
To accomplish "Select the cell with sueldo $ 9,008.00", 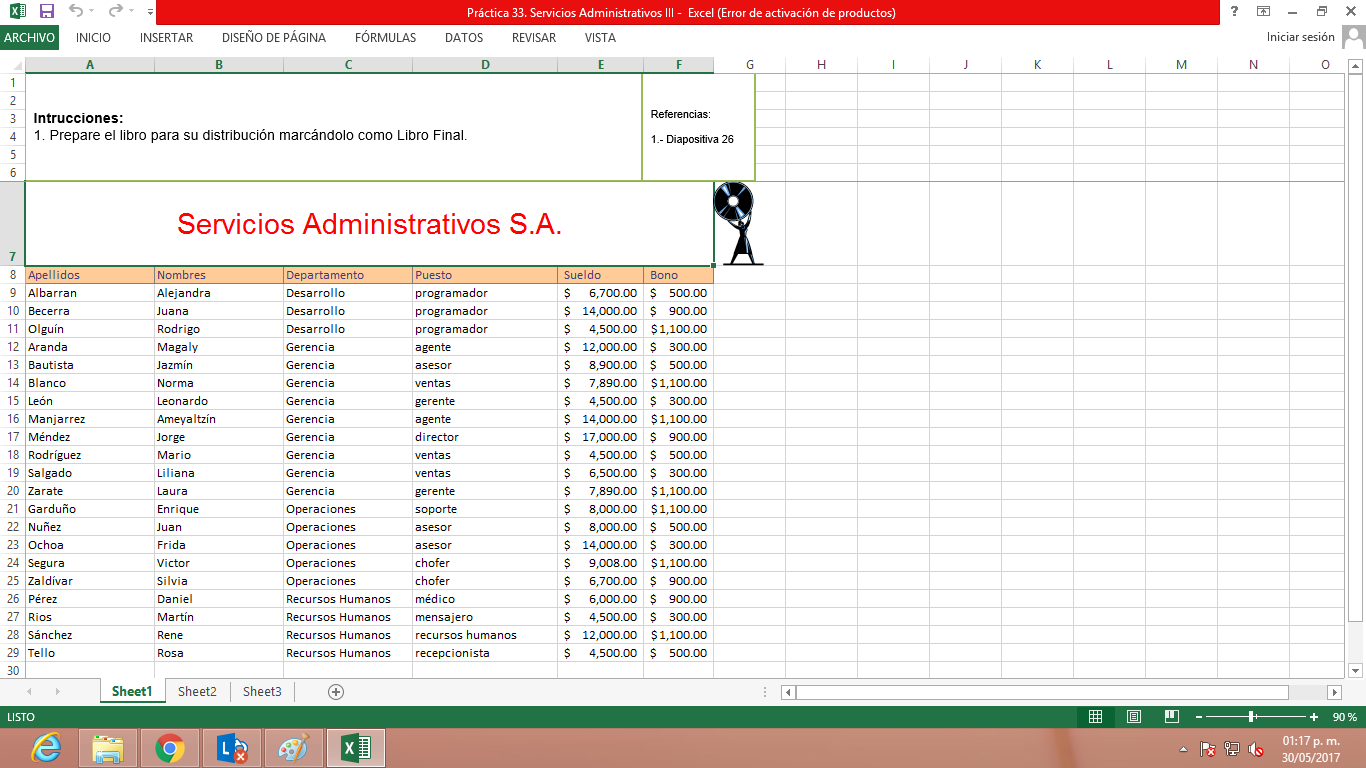I will point(600,563).
